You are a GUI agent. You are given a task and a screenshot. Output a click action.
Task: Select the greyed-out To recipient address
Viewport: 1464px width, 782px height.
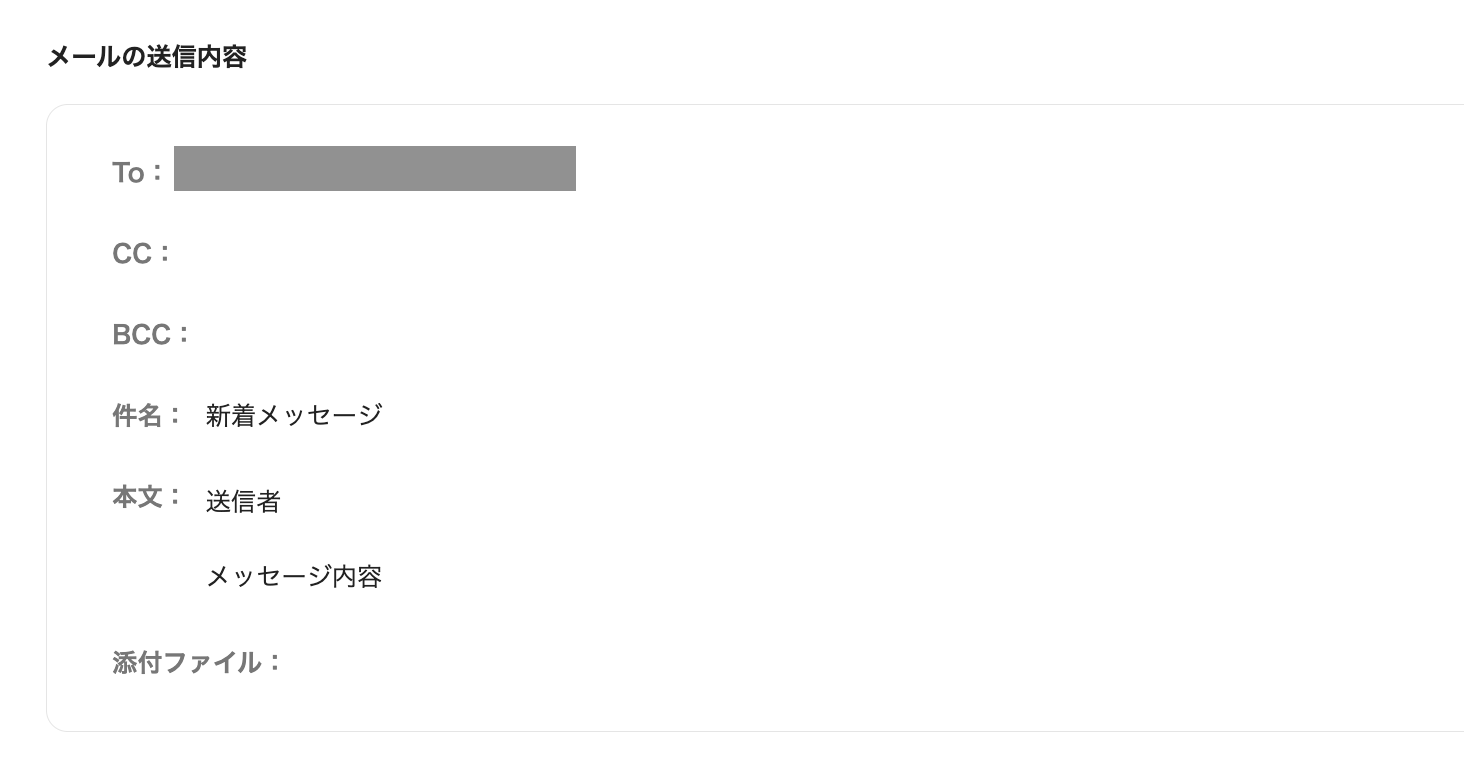tap(374, 169)
